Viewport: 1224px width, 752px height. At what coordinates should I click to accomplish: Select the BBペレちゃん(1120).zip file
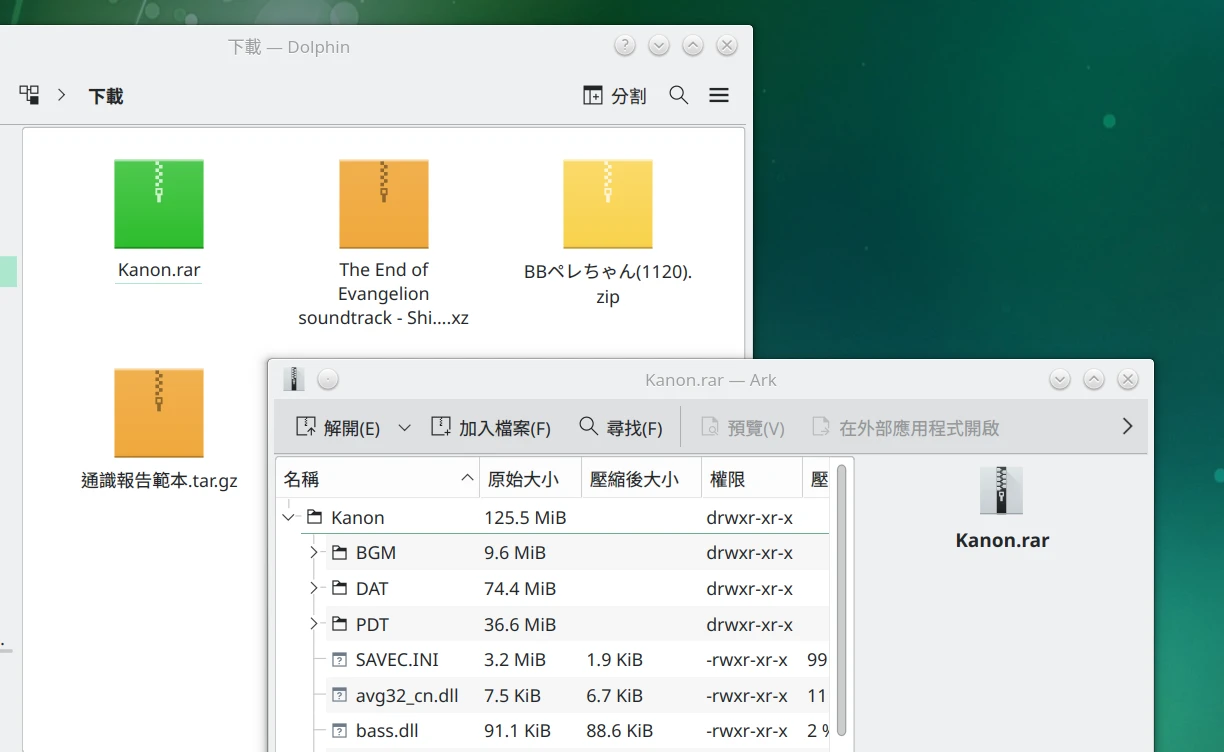607,205
